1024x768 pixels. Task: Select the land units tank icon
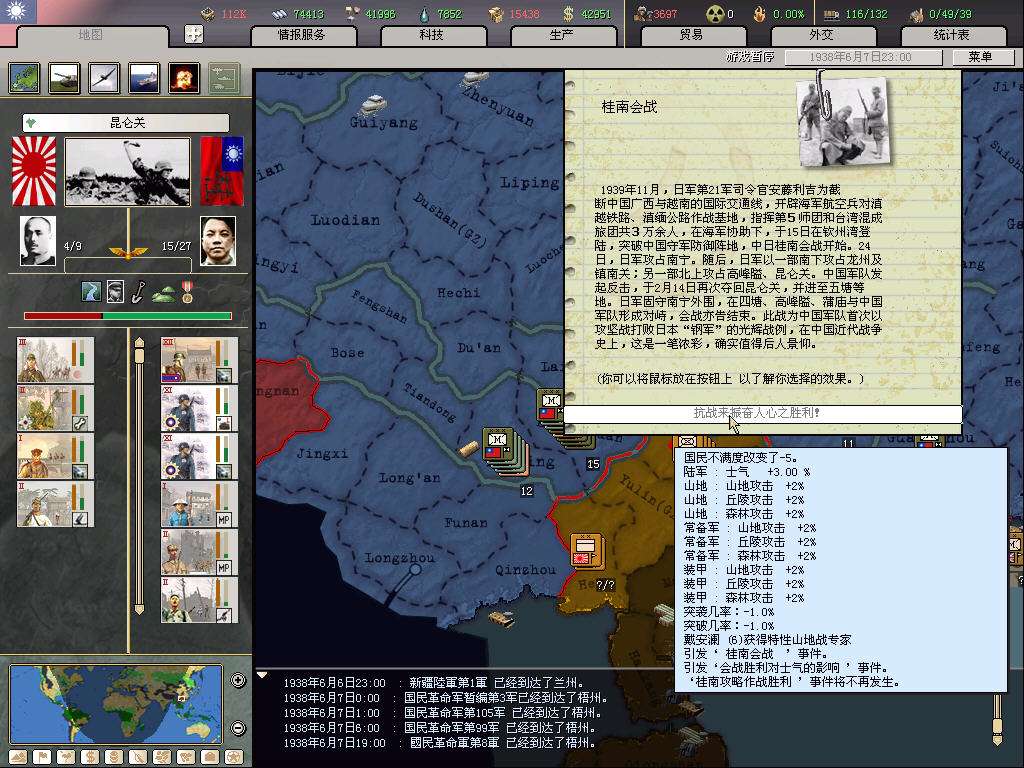click(64, 78)
